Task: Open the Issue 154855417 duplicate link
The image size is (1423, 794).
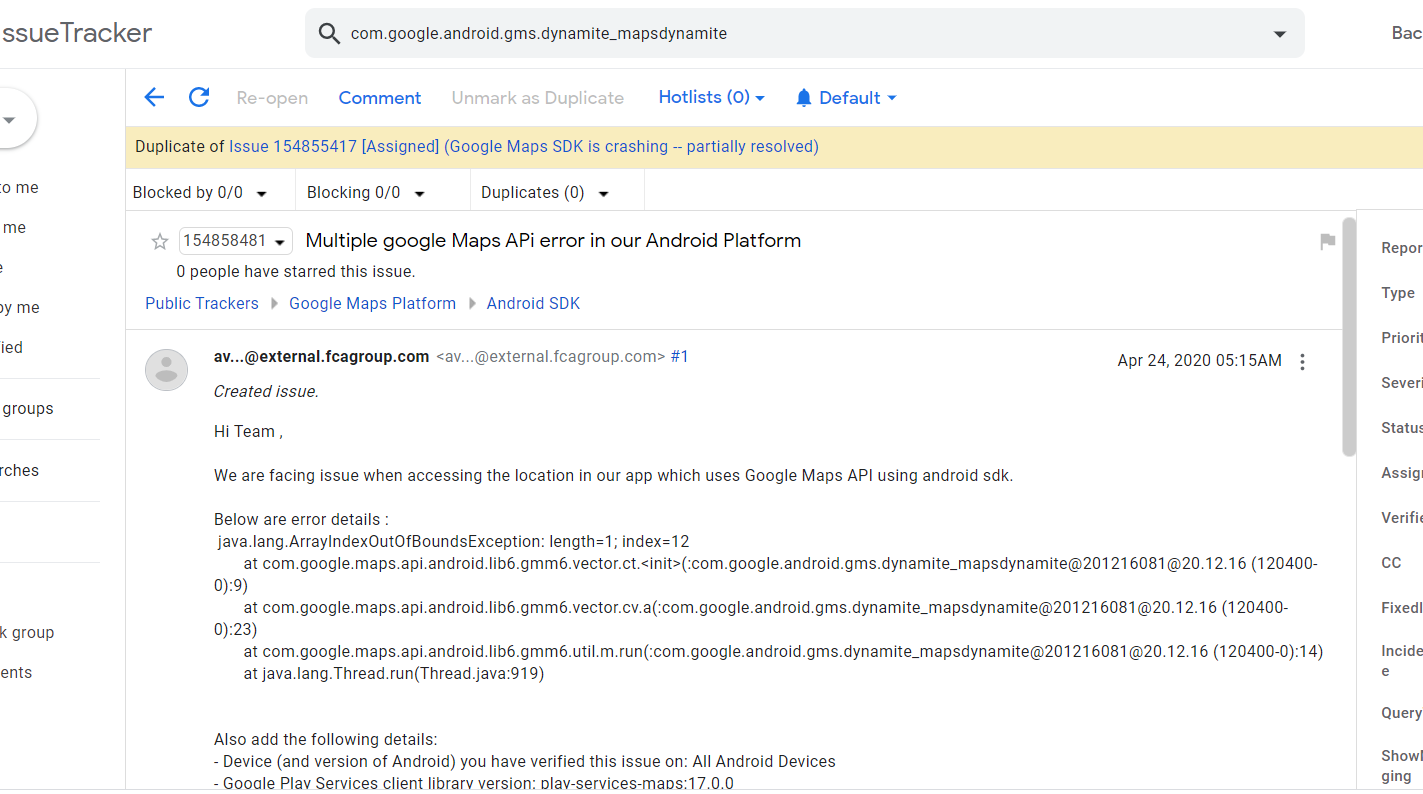Action: tap(524, 147)
